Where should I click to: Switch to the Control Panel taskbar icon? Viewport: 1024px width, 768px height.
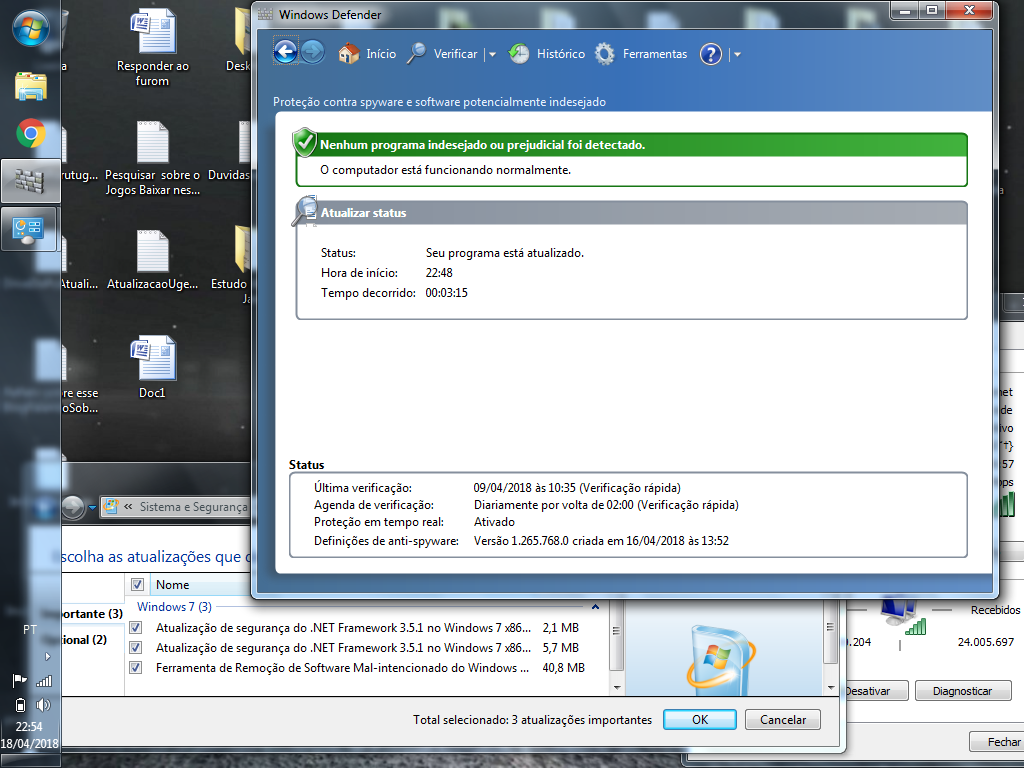point(29,229)
